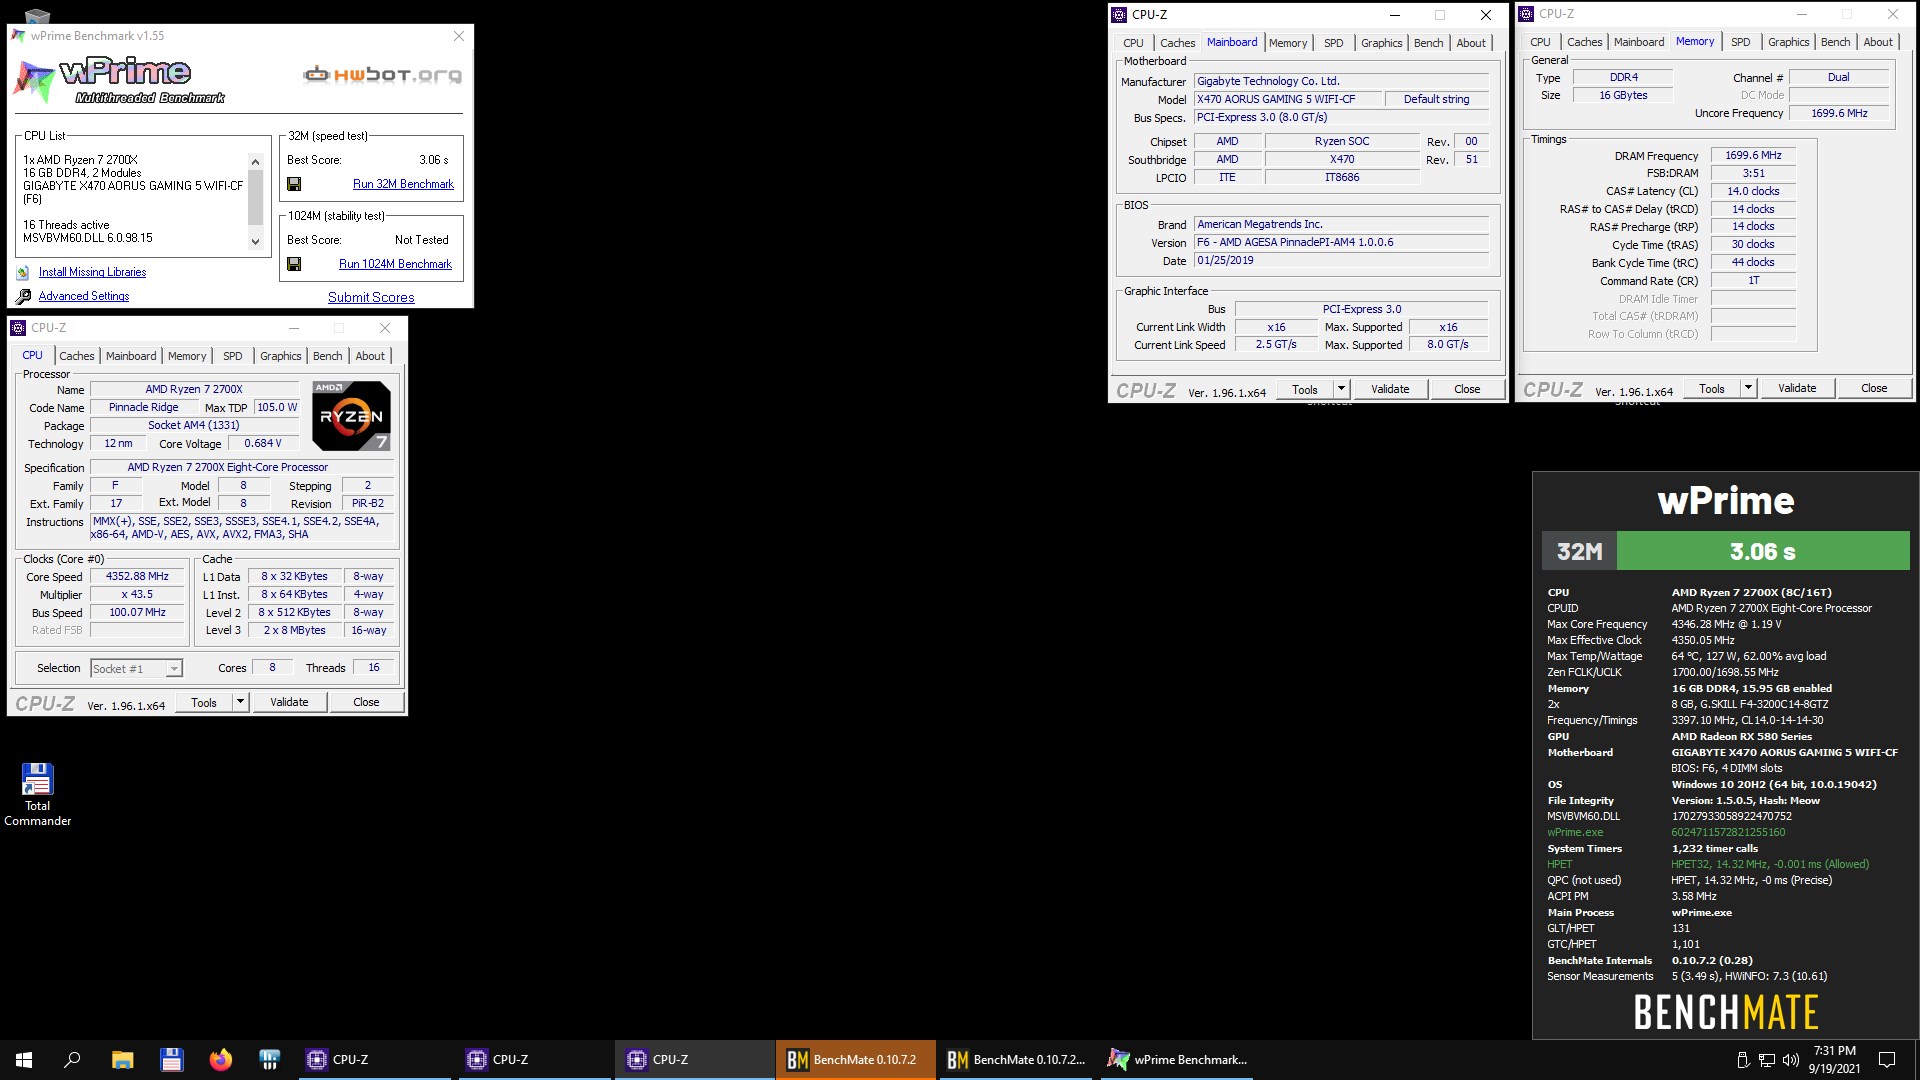Image resolution: width=1920 pixels, height=1080 pixels.
Task: Switch to first CPU-Z taskbar button
Action: (x=374, y=1060)
